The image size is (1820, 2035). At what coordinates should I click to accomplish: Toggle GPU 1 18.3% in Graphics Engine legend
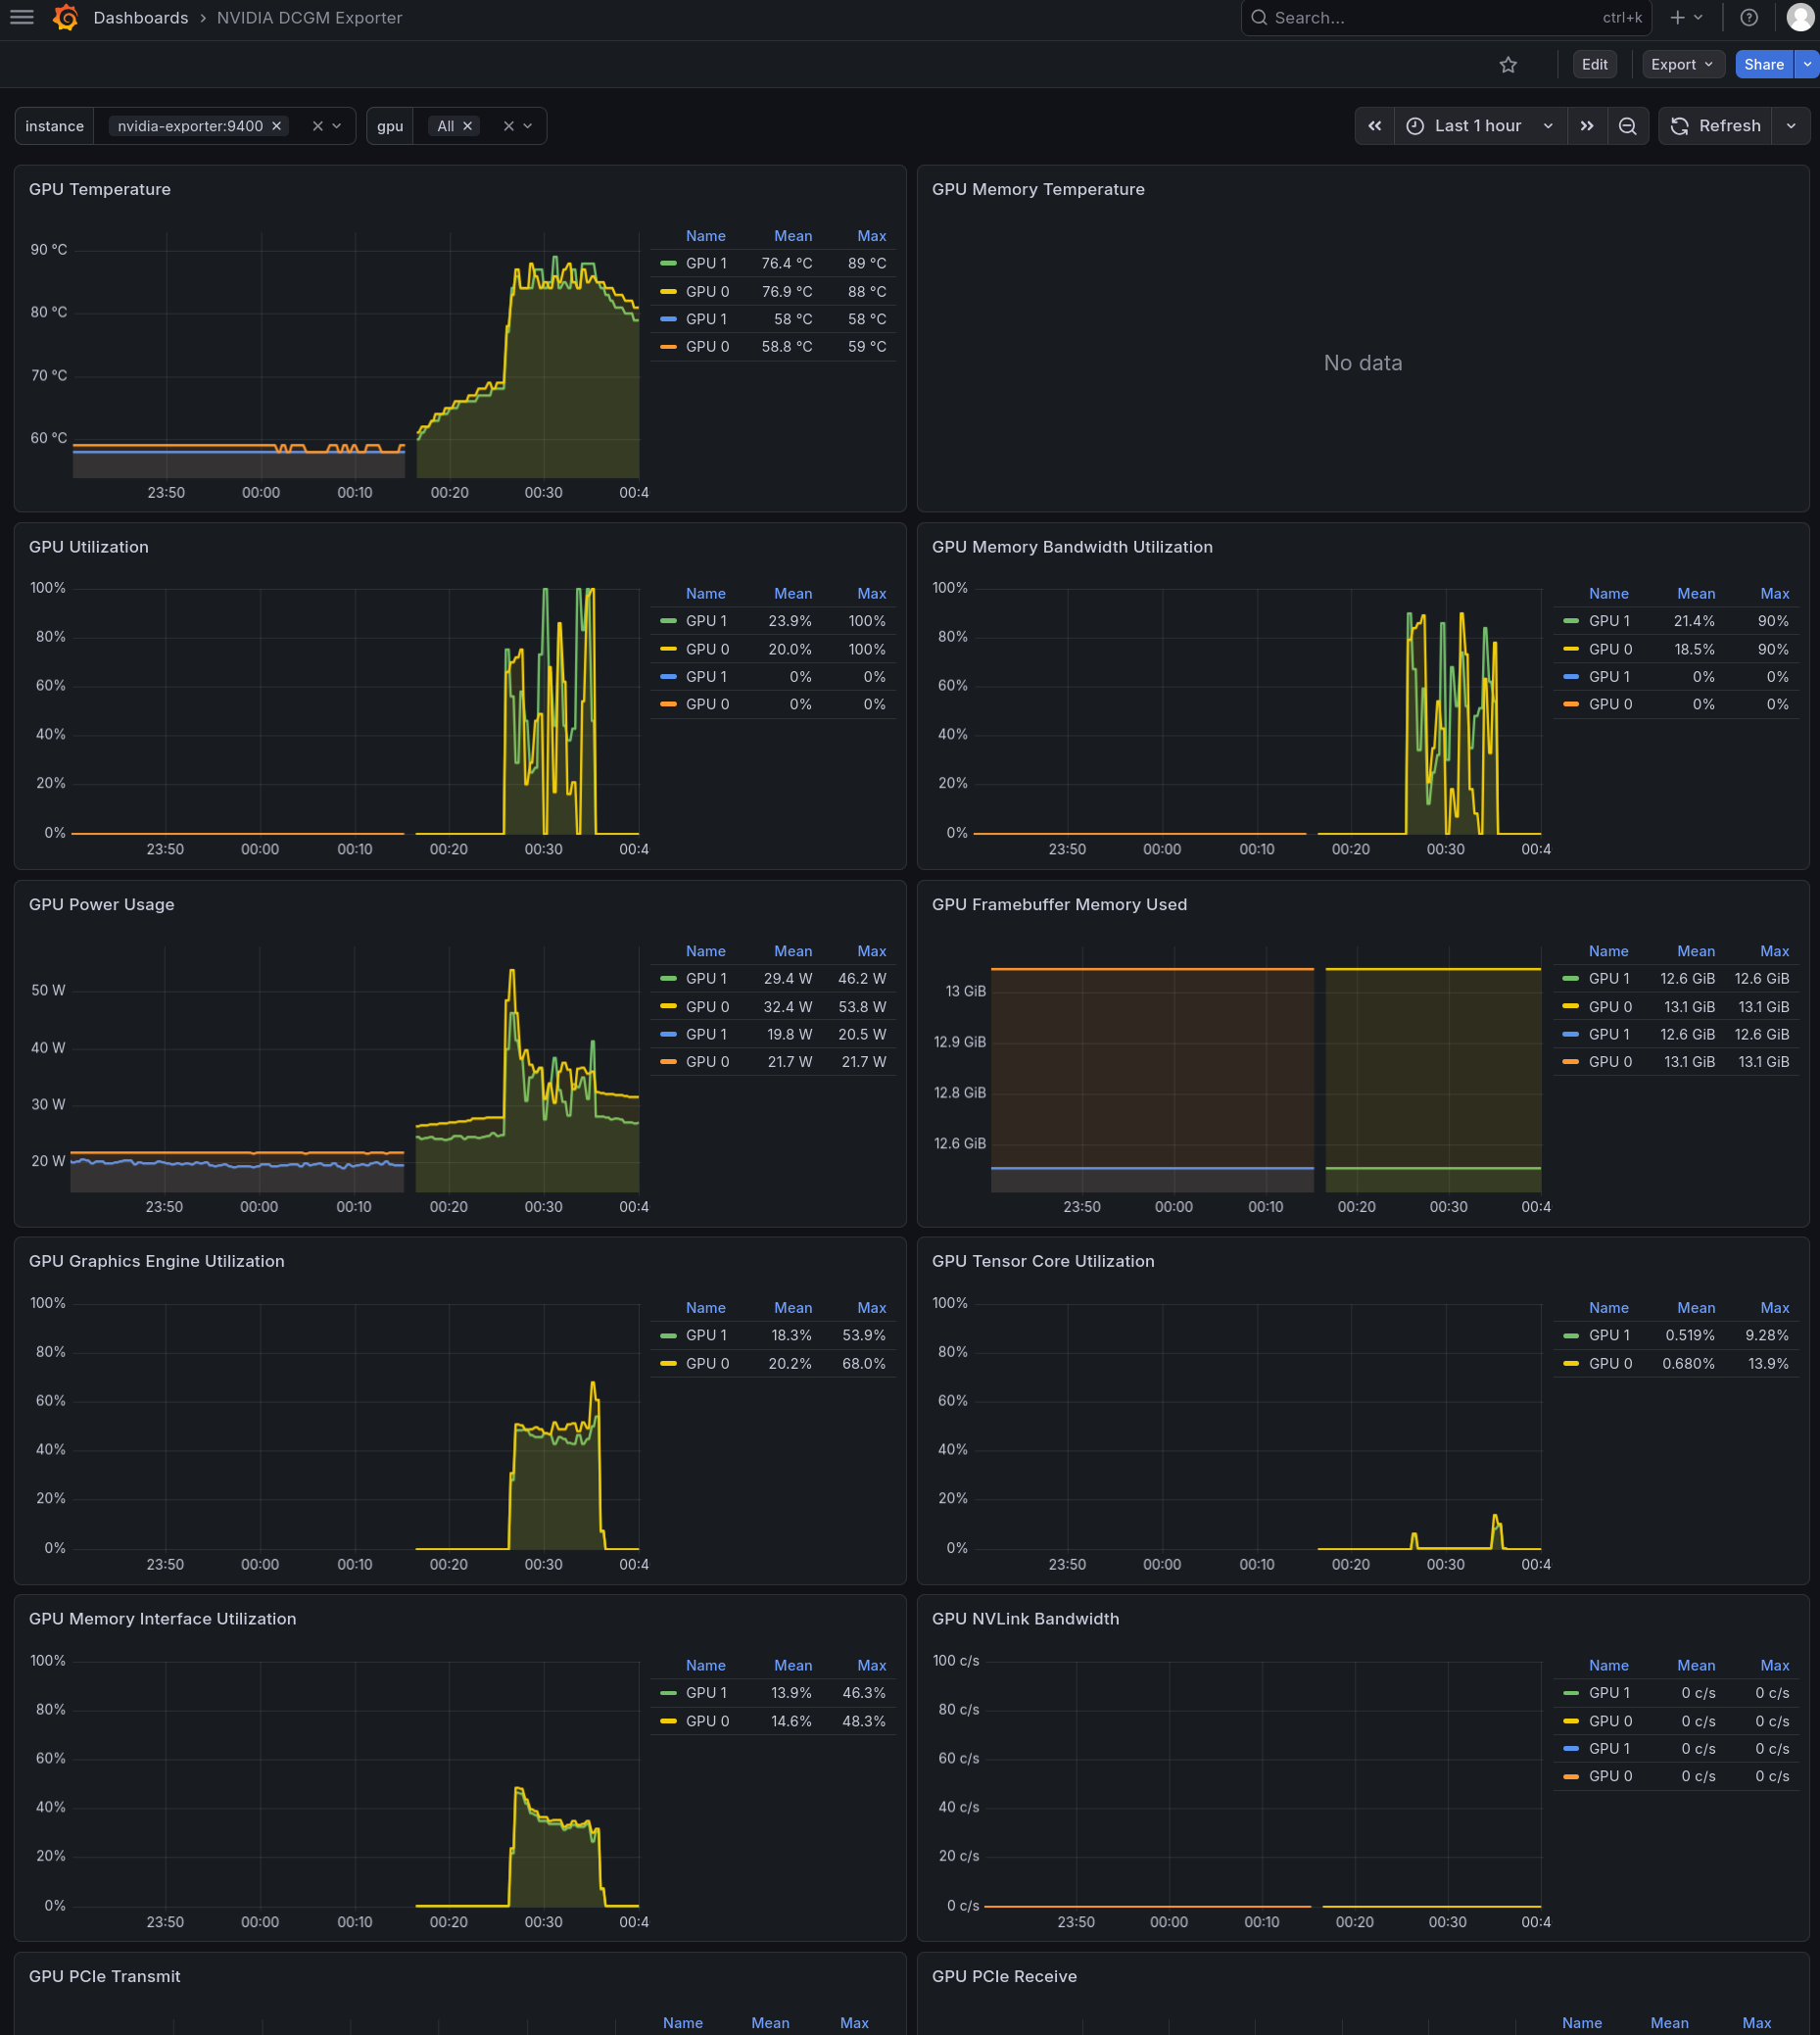[706, 1335]
